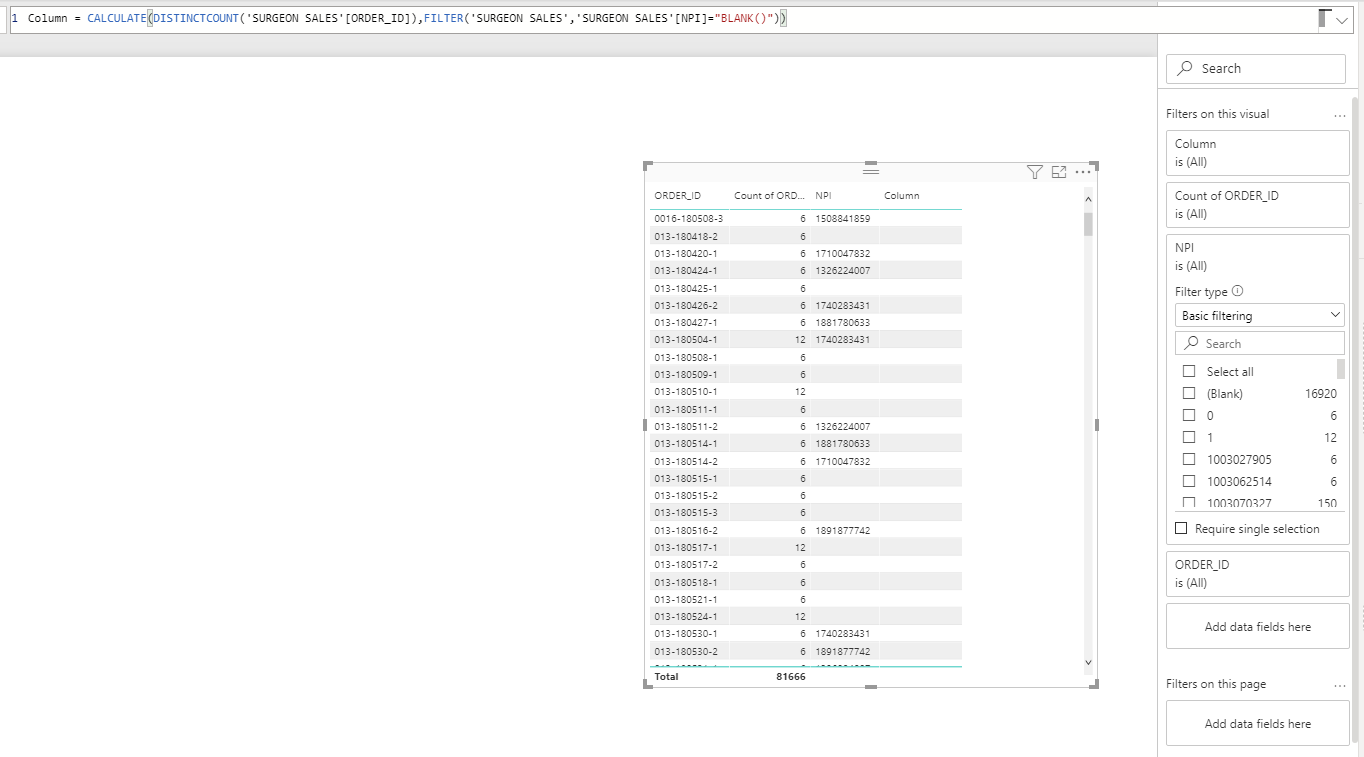This screenshot has width=1364, height=757.
Task: Sort by the ORDER_ID column header
Action: coord(678,195)
